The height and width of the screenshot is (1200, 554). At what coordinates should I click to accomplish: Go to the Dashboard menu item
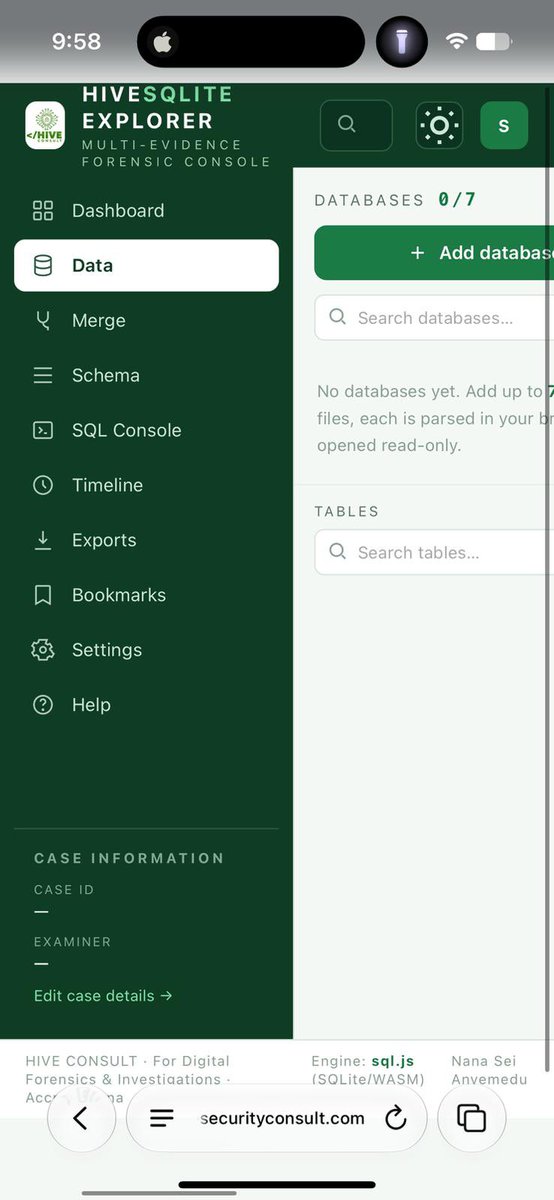click(146, 210)
